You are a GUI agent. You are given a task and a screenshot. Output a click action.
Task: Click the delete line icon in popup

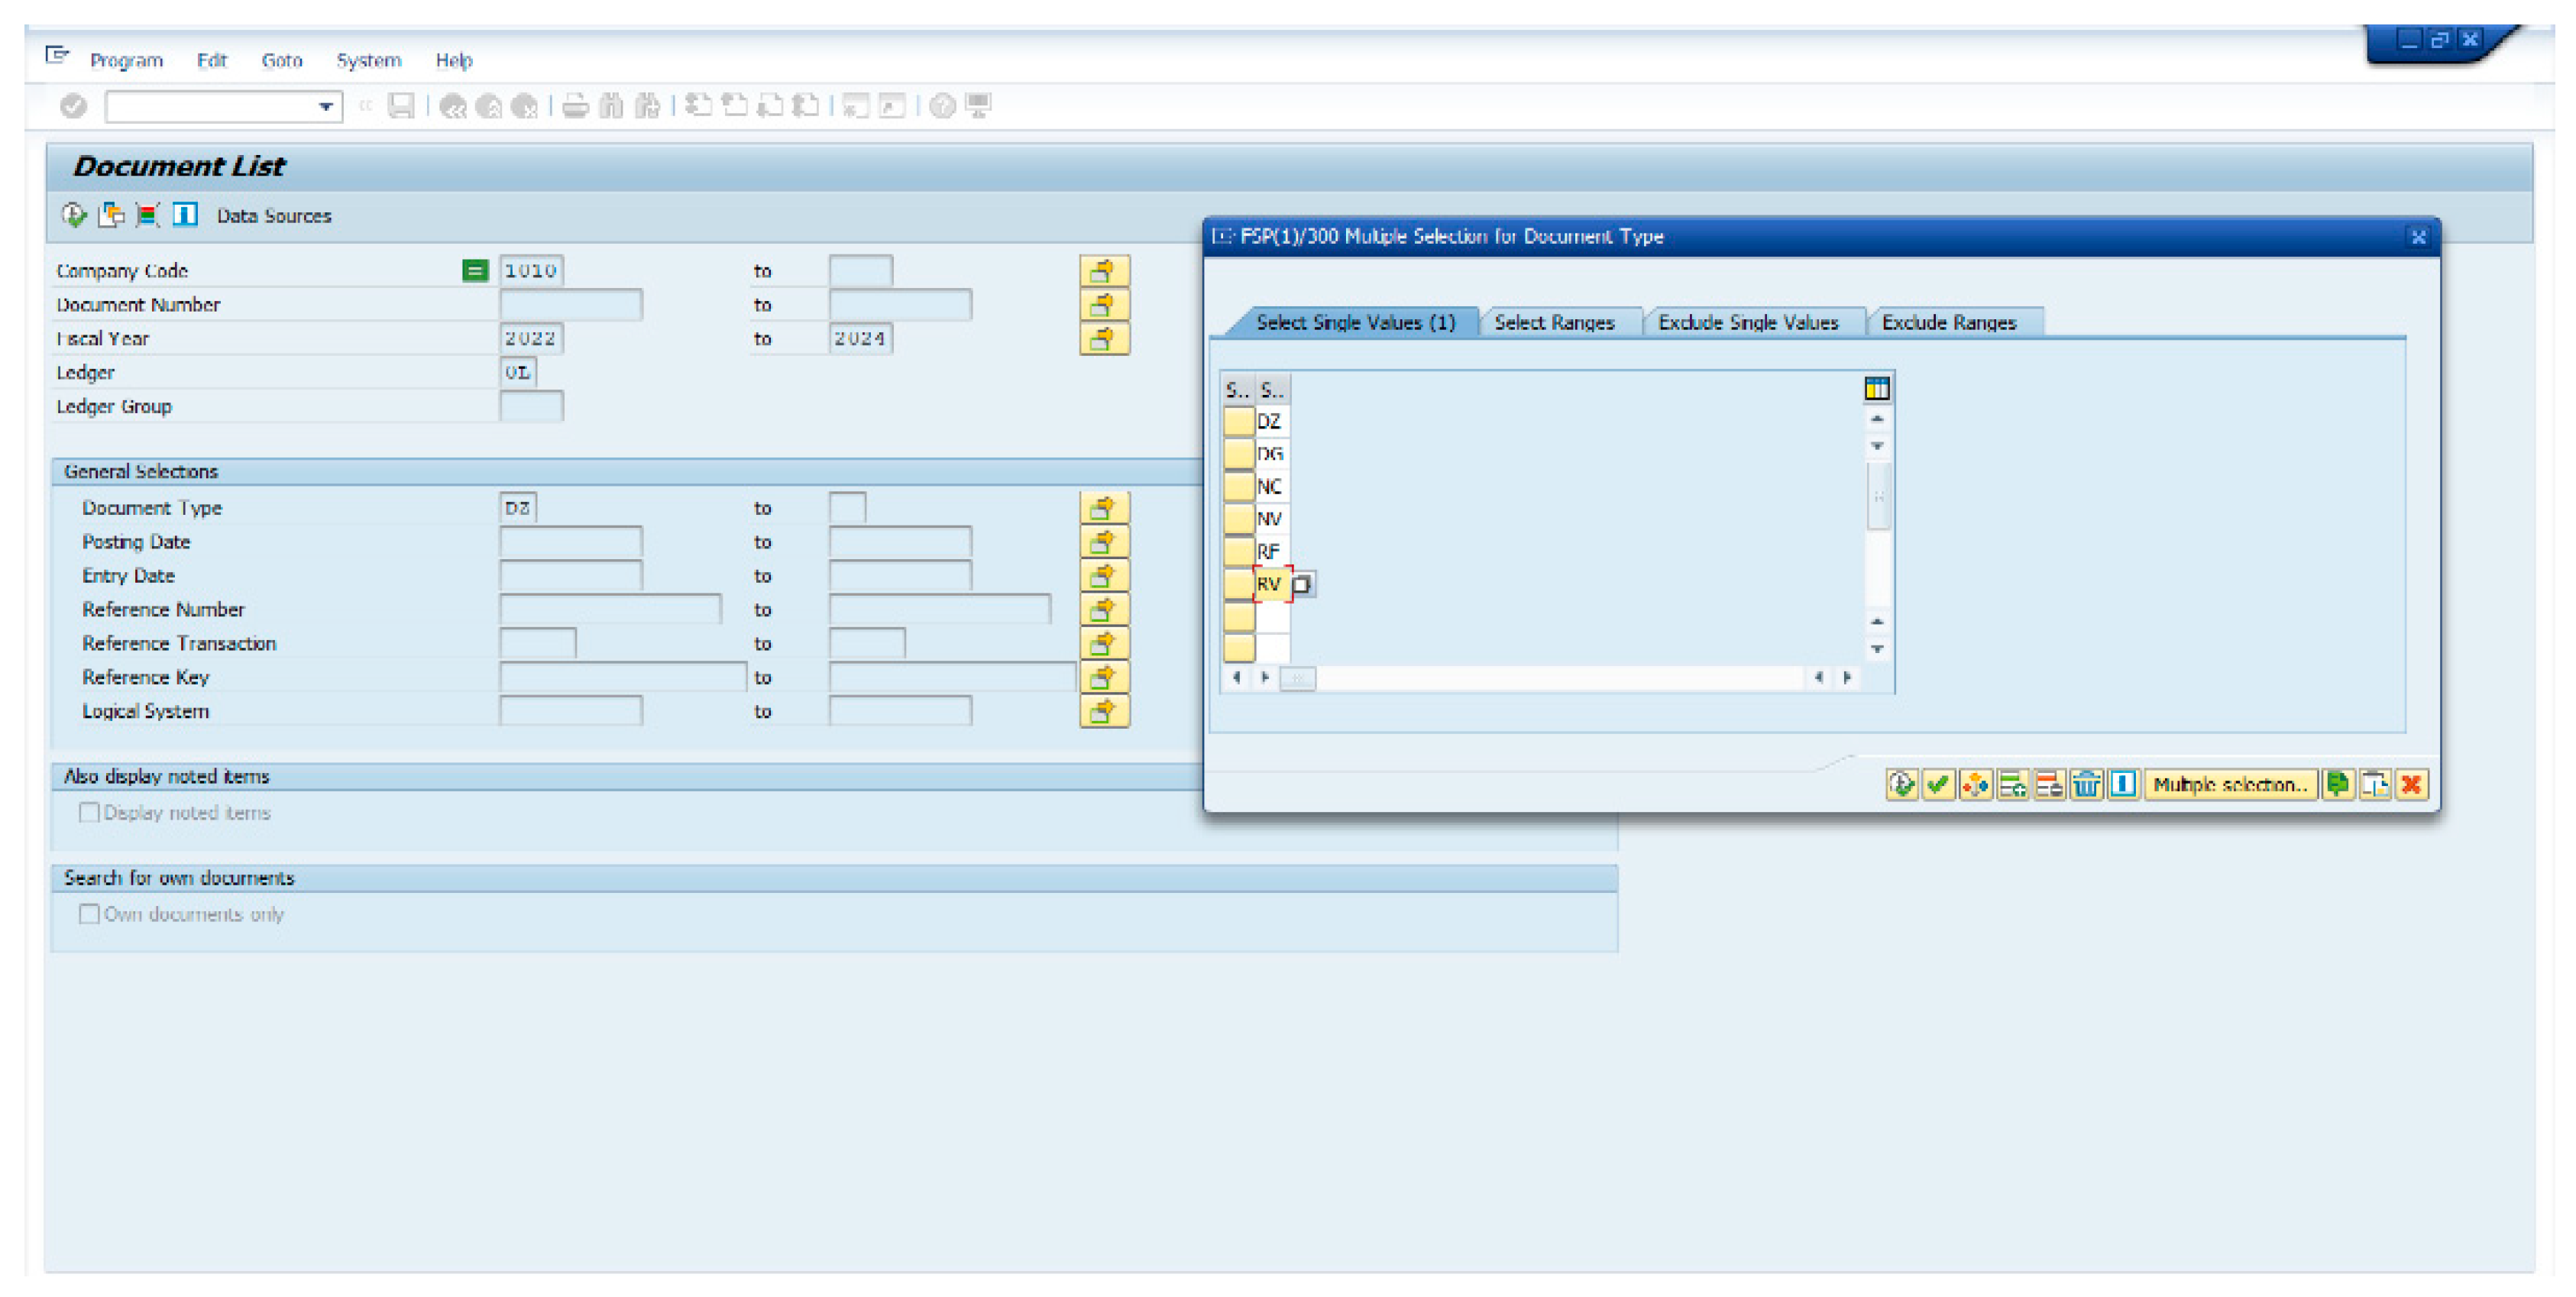click(x=2048, y=784)
